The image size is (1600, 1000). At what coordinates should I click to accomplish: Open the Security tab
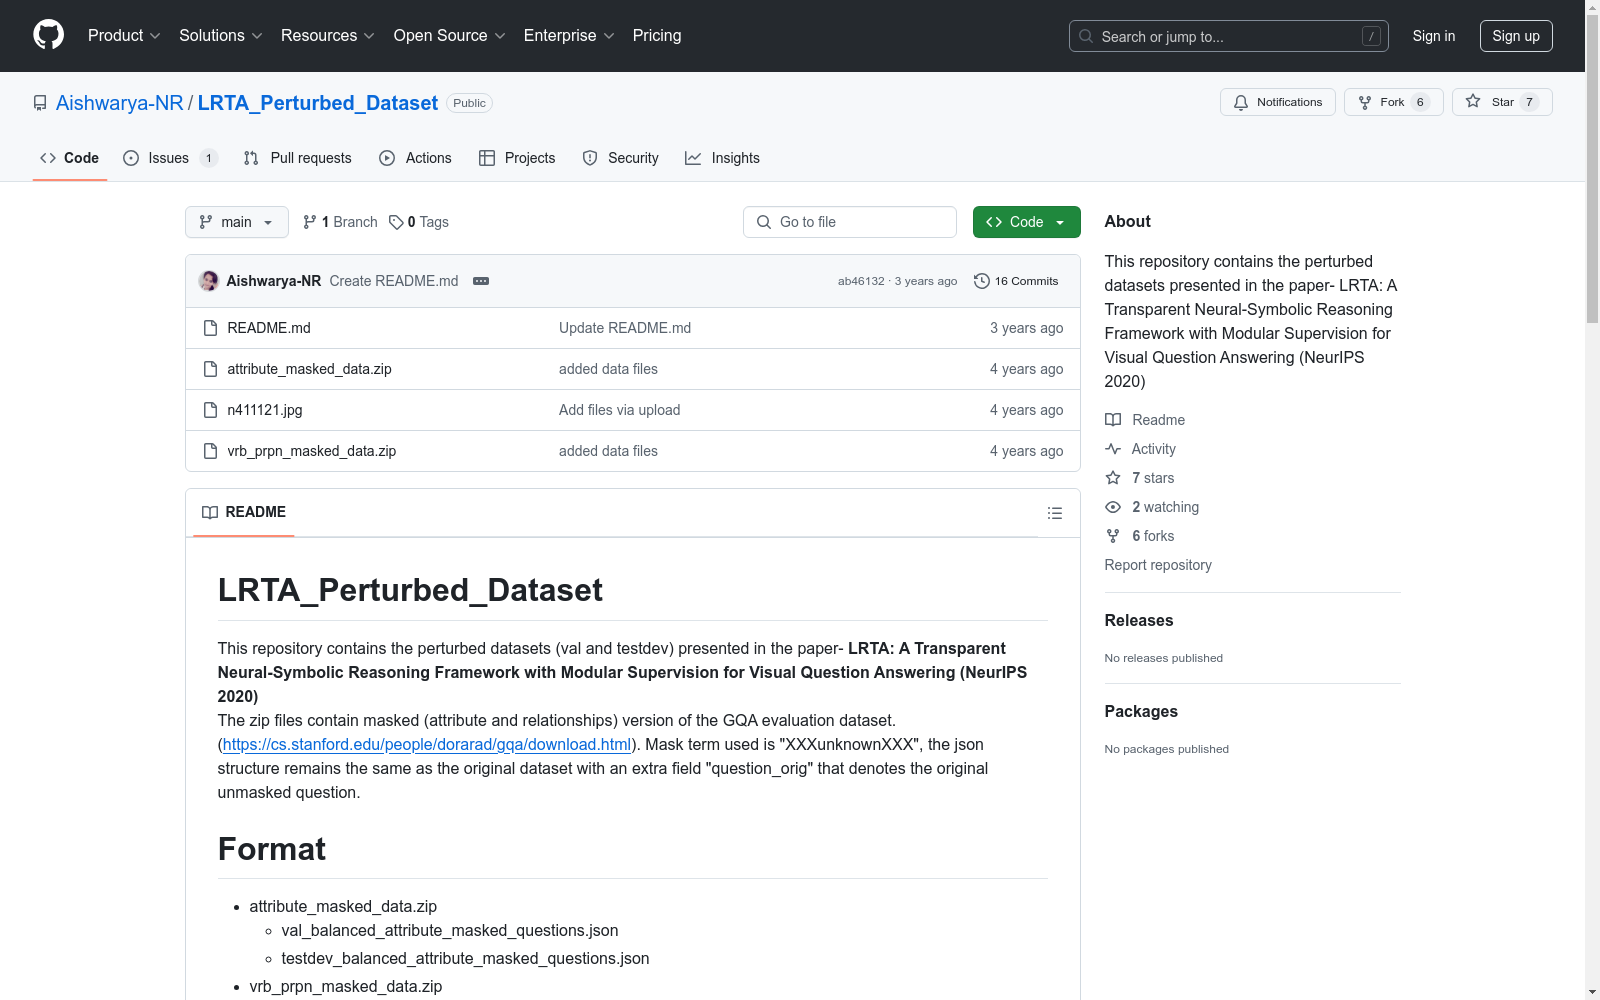621,158
